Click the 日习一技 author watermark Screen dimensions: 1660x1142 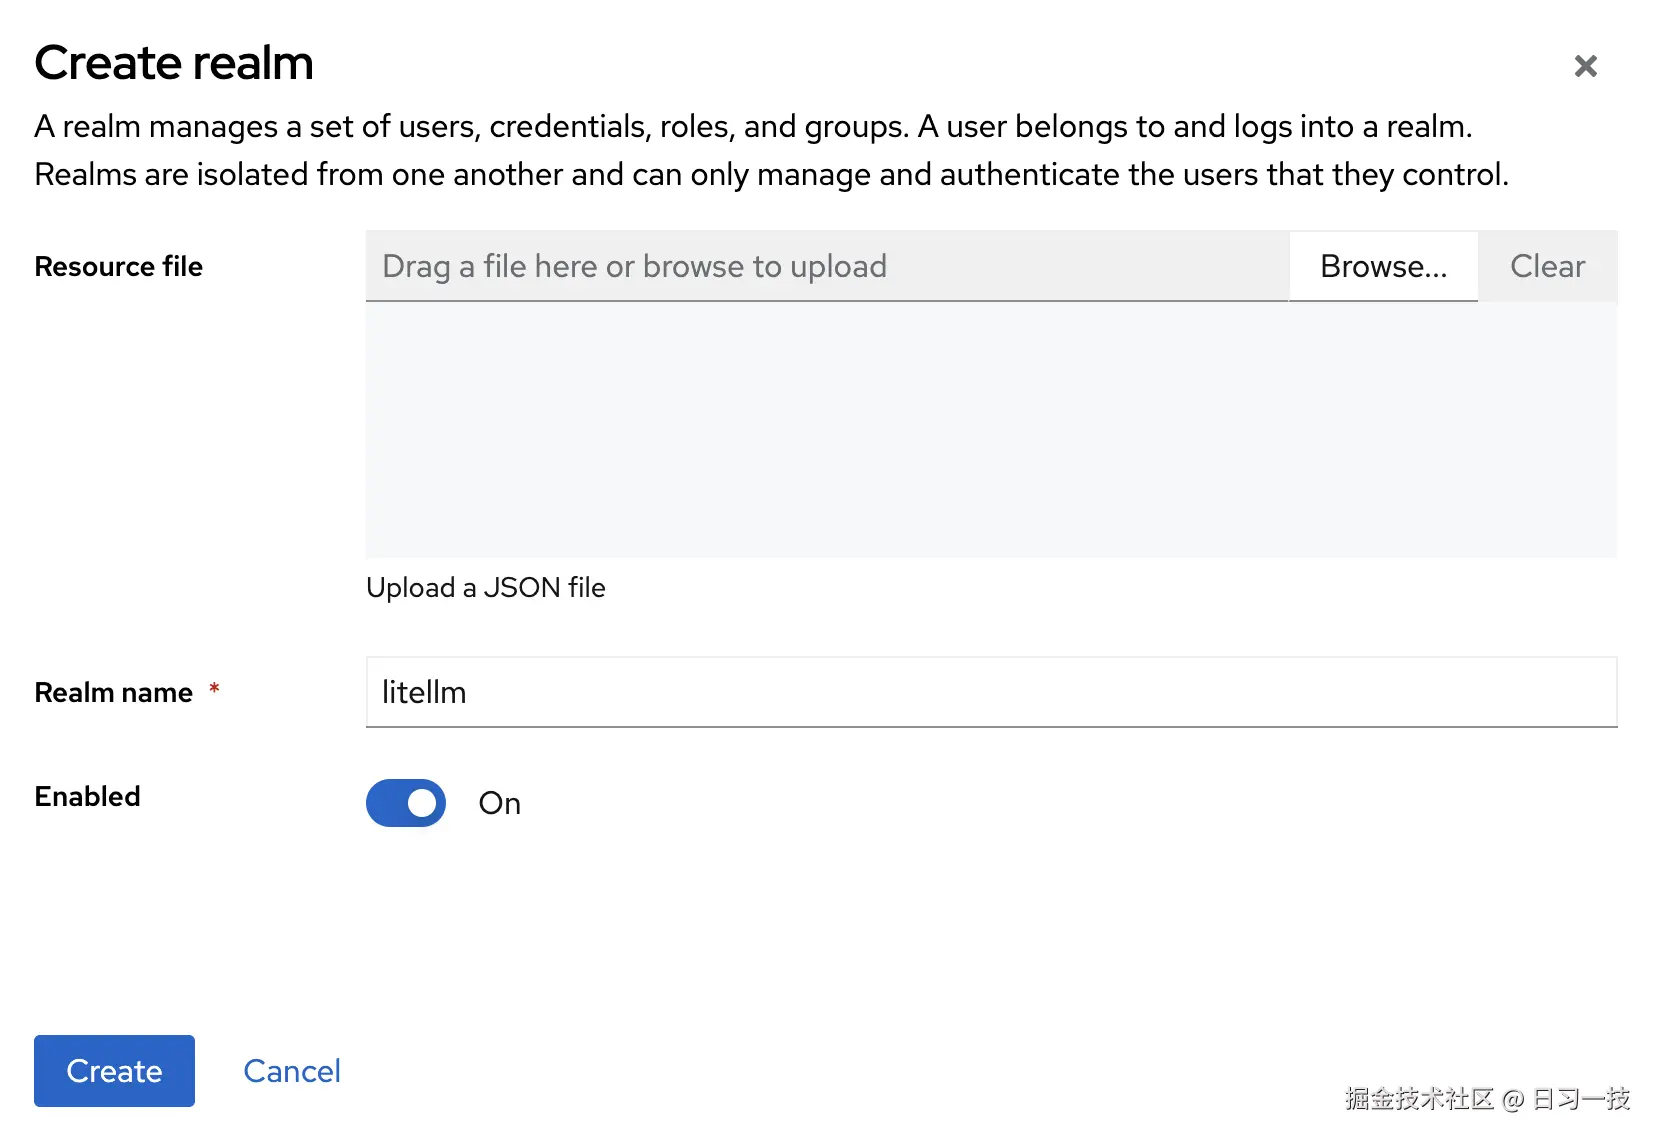1581,1099
